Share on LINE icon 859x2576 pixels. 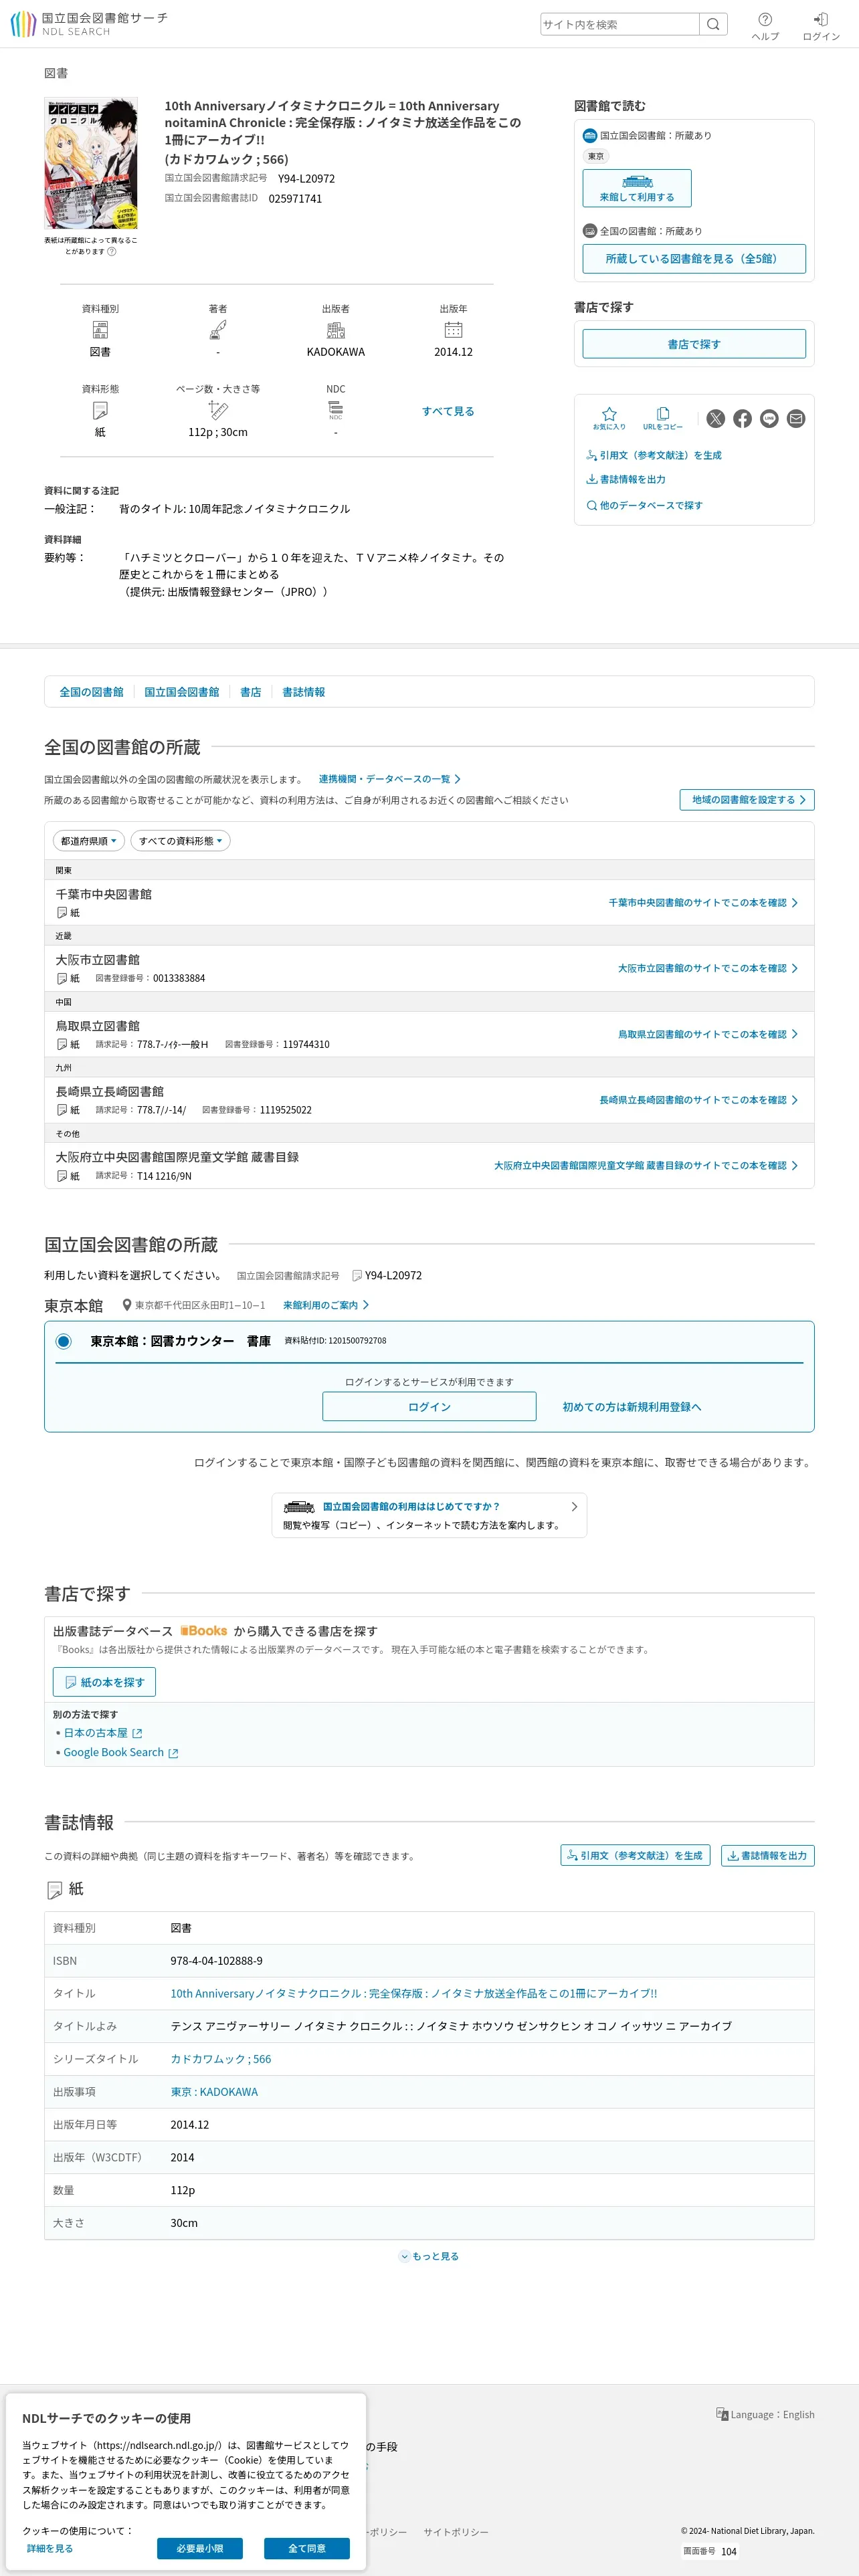(769, 419)
